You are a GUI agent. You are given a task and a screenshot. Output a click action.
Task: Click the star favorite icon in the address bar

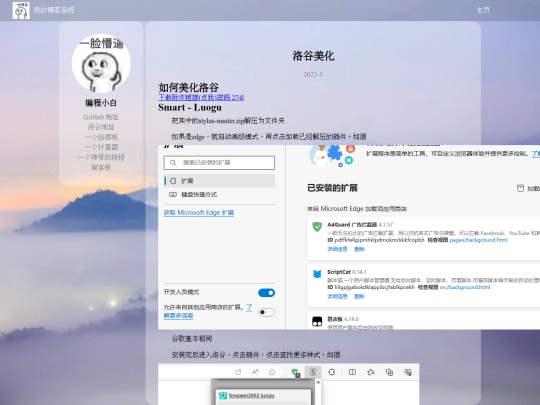tap(272, 372)
